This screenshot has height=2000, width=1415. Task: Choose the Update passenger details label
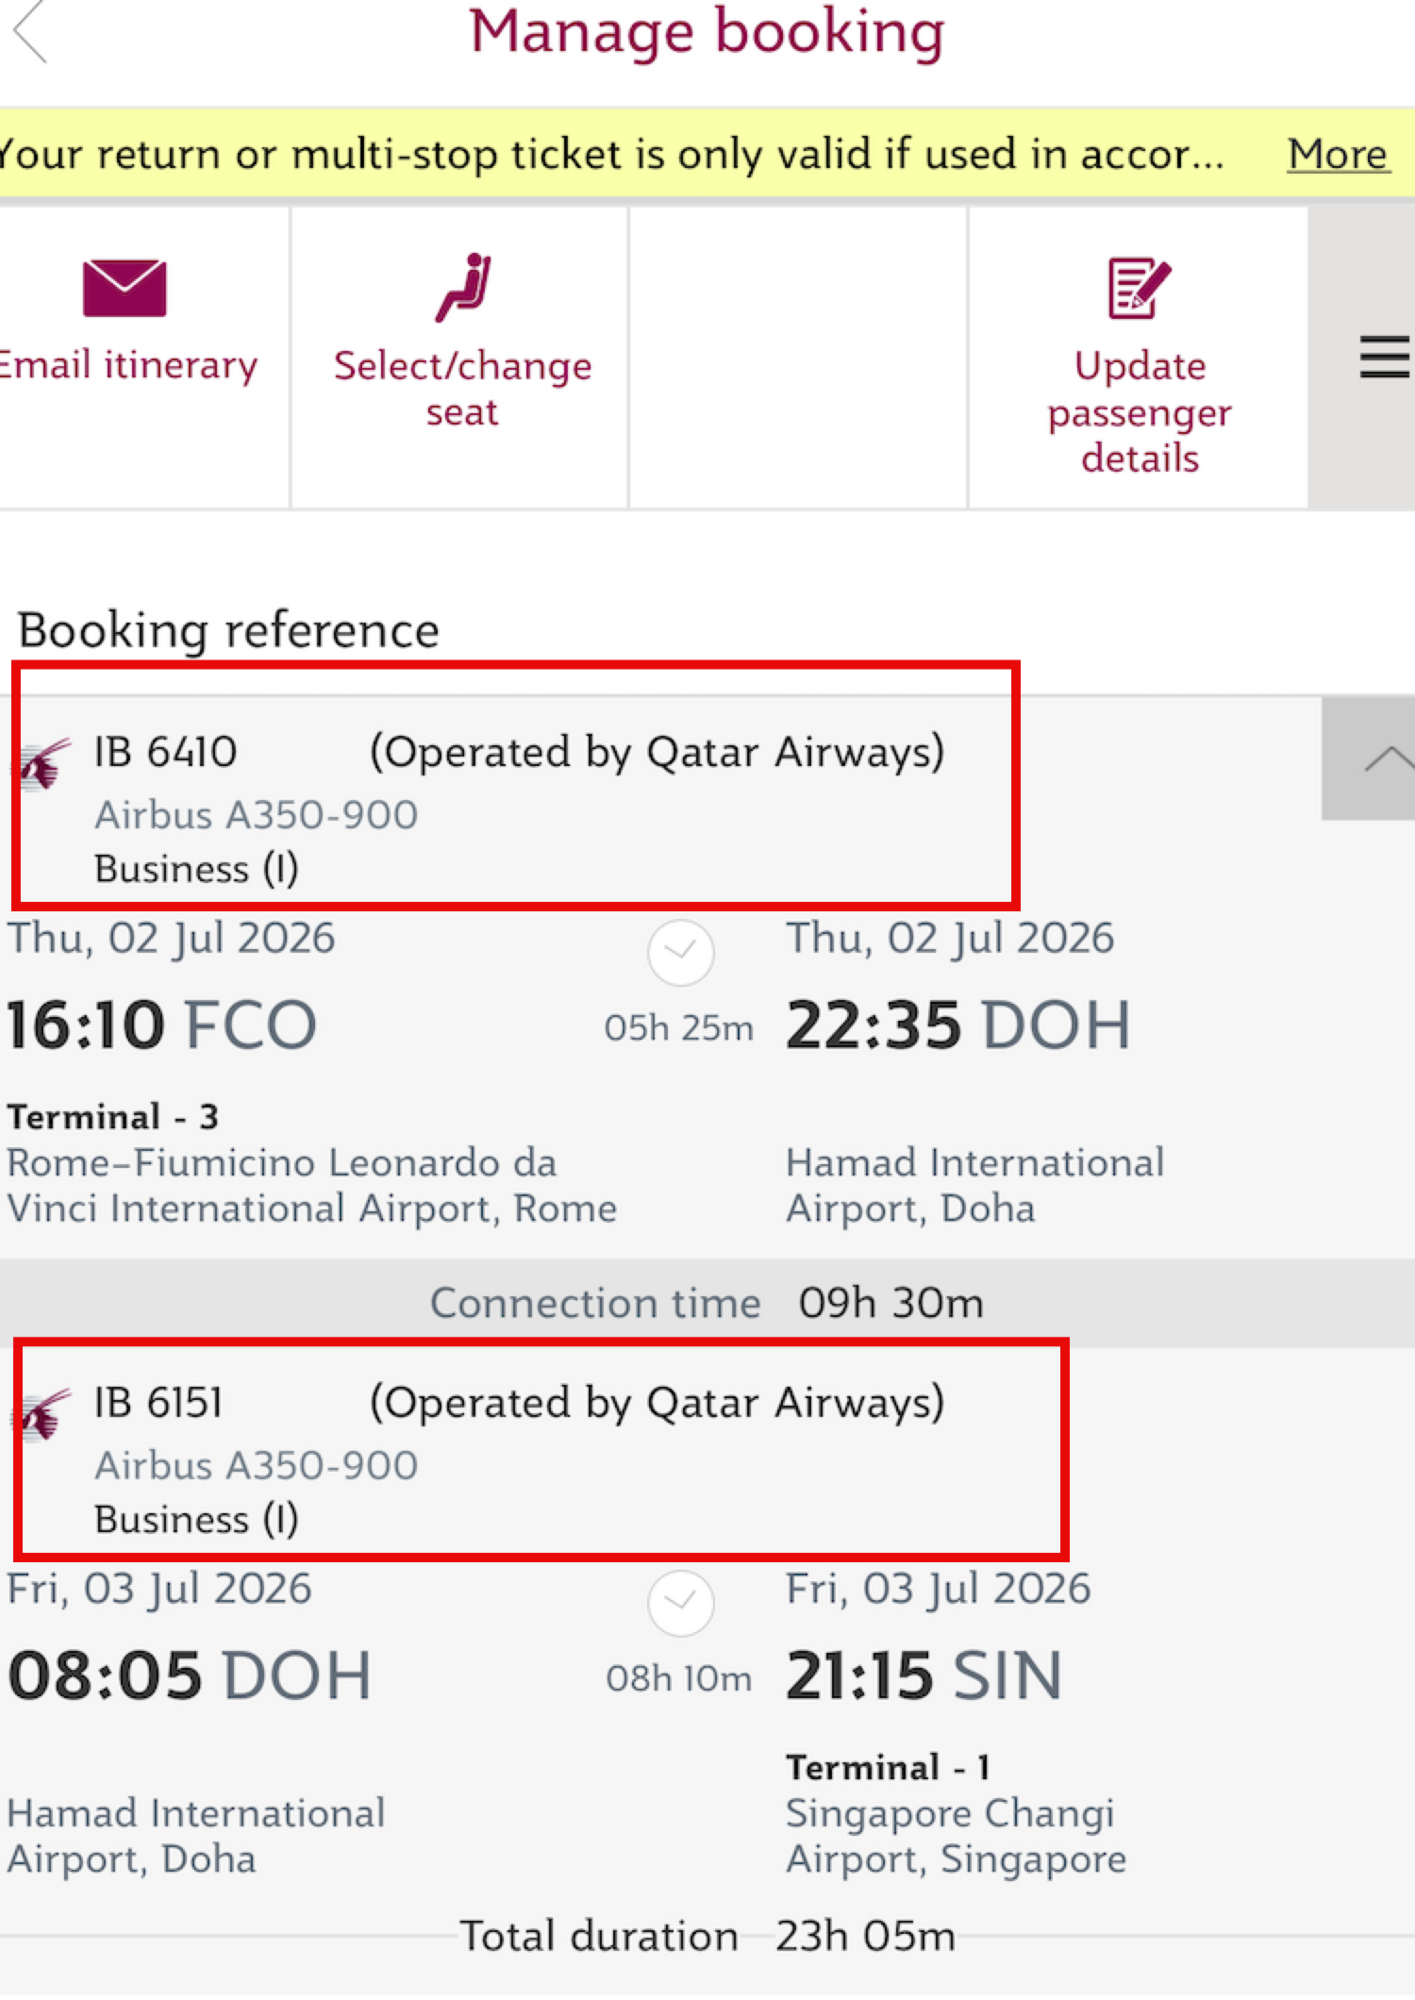1139,412
